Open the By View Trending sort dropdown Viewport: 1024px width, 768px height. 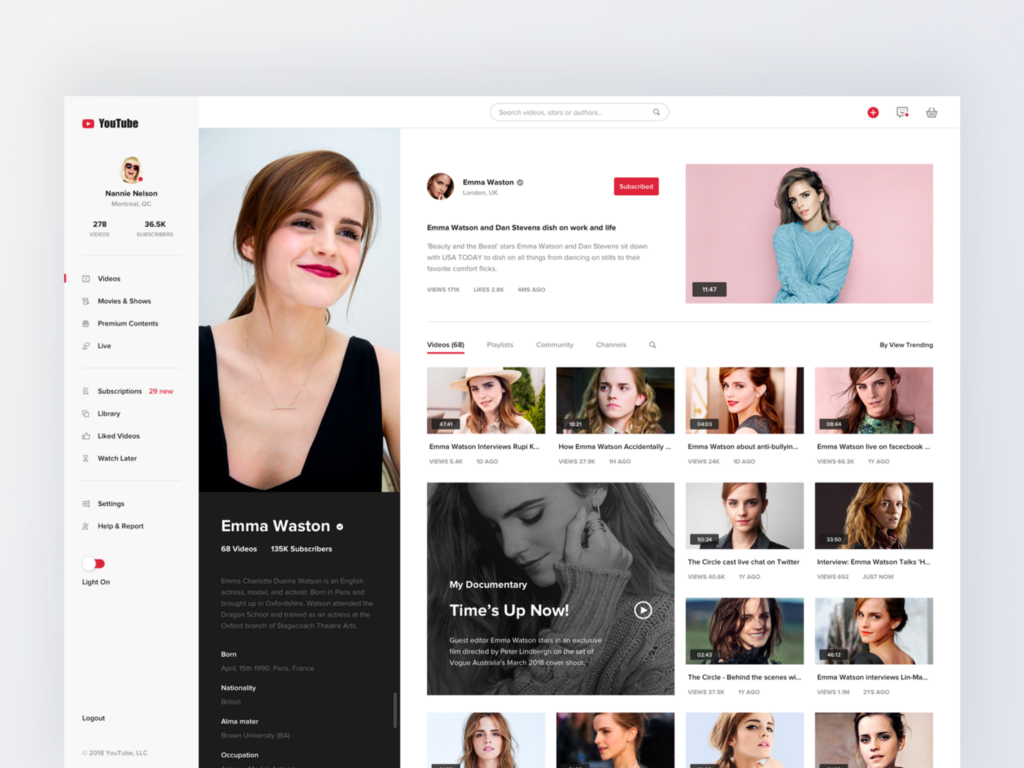[906, 345]
